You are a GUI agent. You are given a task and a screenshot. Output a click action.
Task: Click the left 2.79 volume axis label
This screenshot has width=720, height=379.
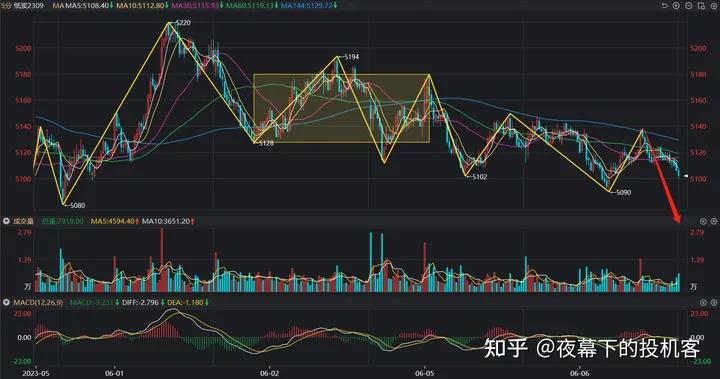[x=24, y=232]
